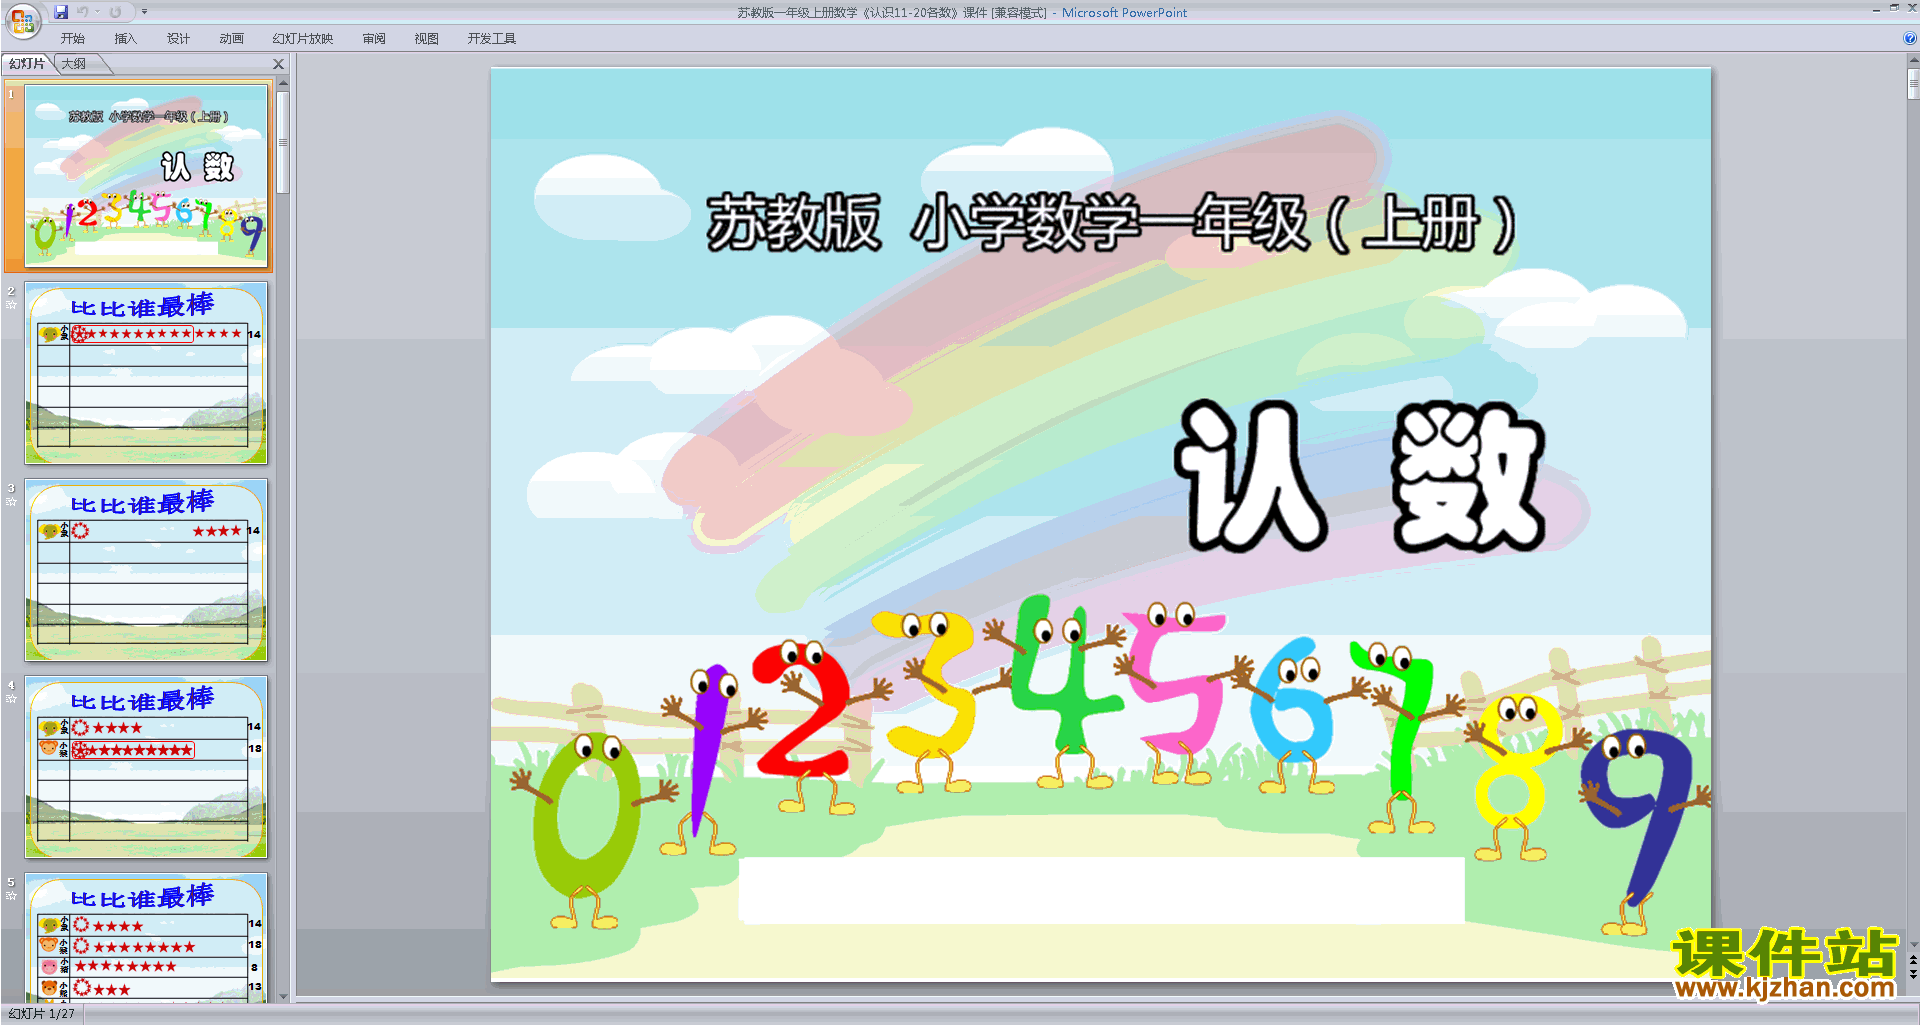Click the main editor vertical scrollbar thumb
The width and height of the screenshot is (1920, 1025).
pyautogui.click(x=1913, y=84)
